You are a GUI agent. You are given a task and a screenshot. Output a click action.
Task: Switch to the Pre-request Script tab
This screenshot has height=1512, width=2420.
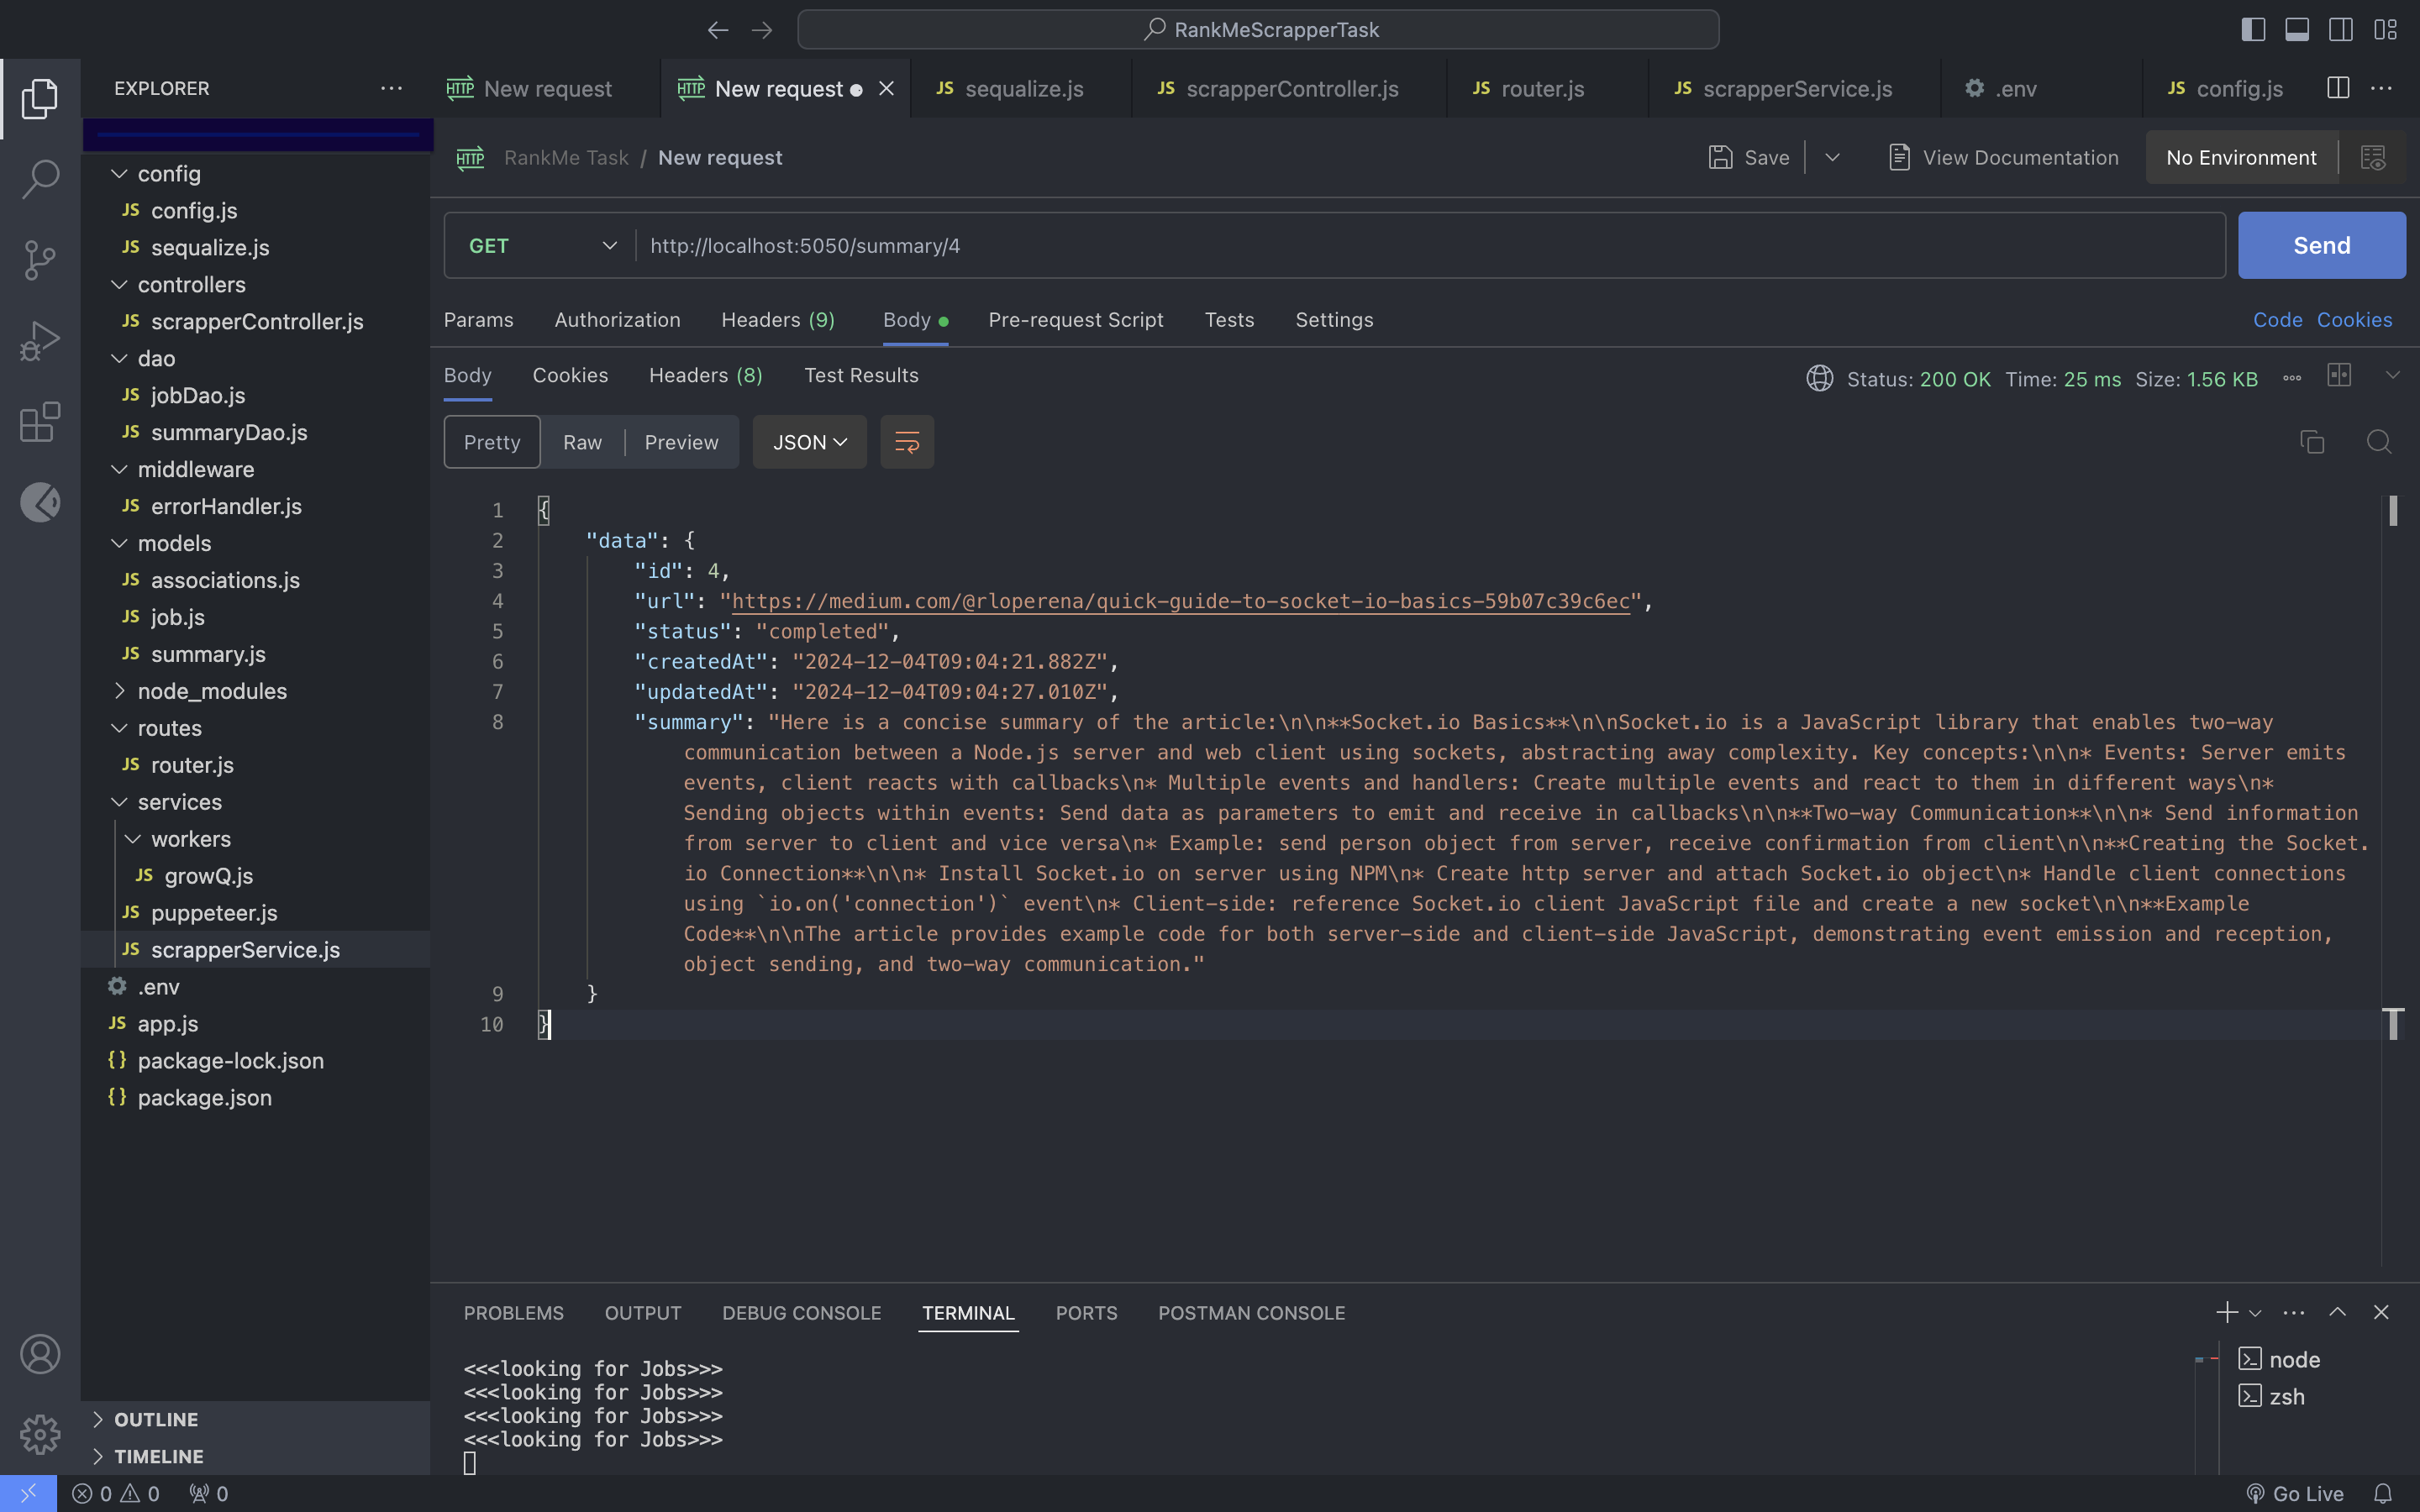[x=1075, y=320]
